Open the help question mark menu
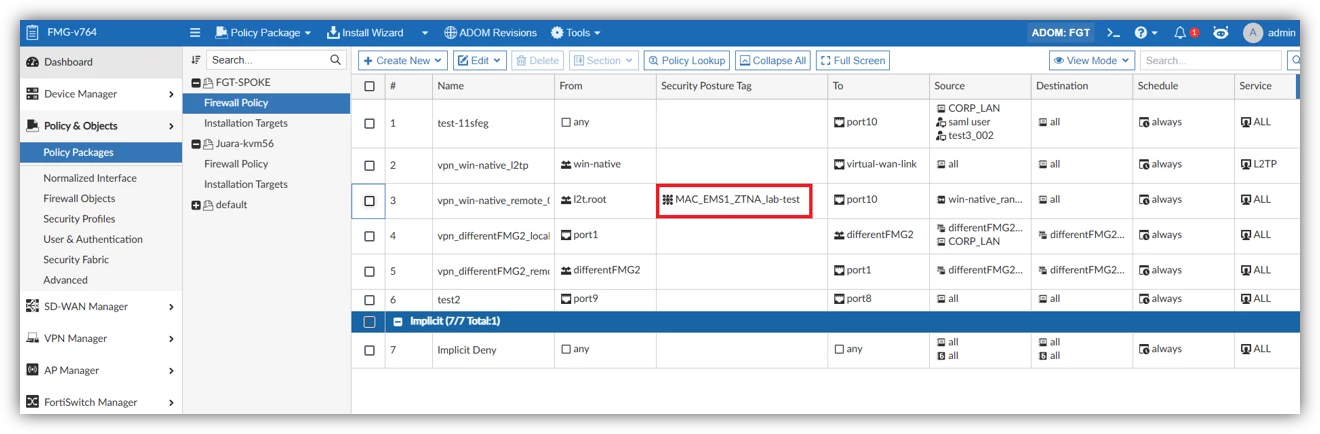Viewport: 1320px width, 434px height. click(x=1146, y=33)
